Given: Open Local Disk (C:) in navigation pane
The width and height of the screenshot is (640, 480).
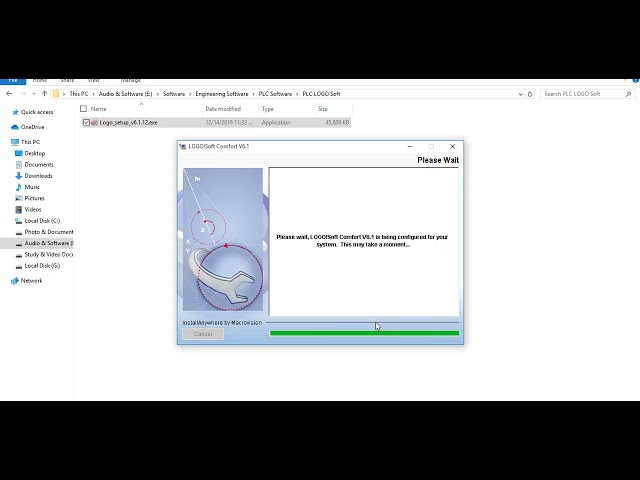Looking at the screenshot, I should 42,221.
